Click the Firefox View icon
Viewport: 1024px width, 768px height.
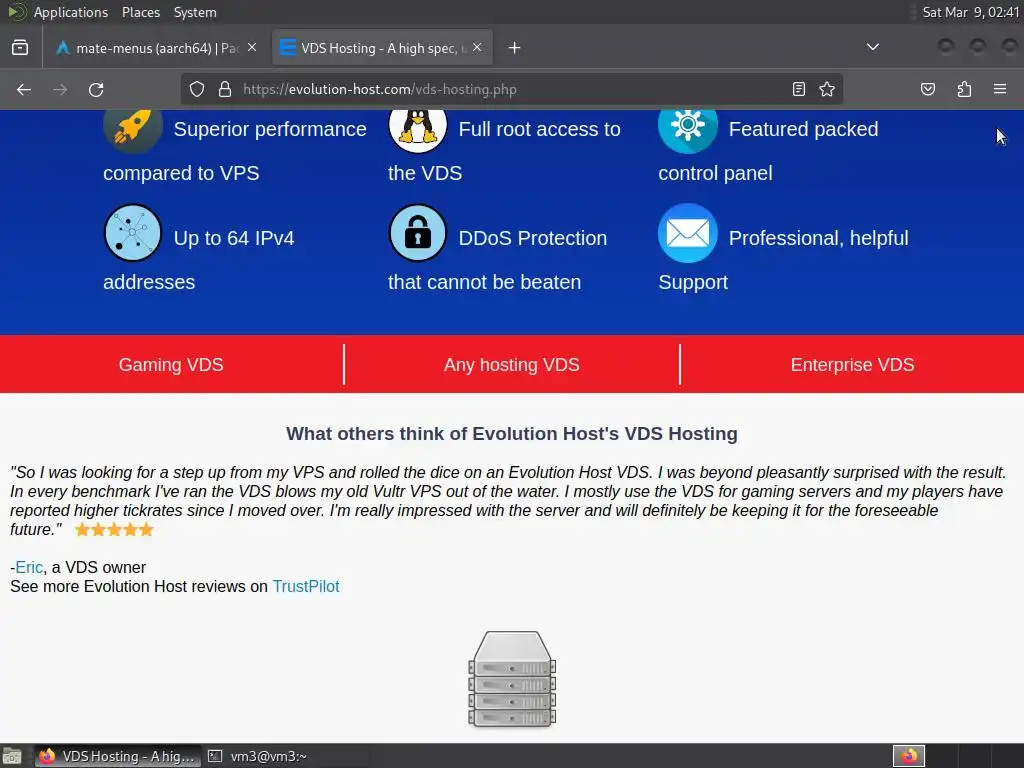tap(20, 48)
